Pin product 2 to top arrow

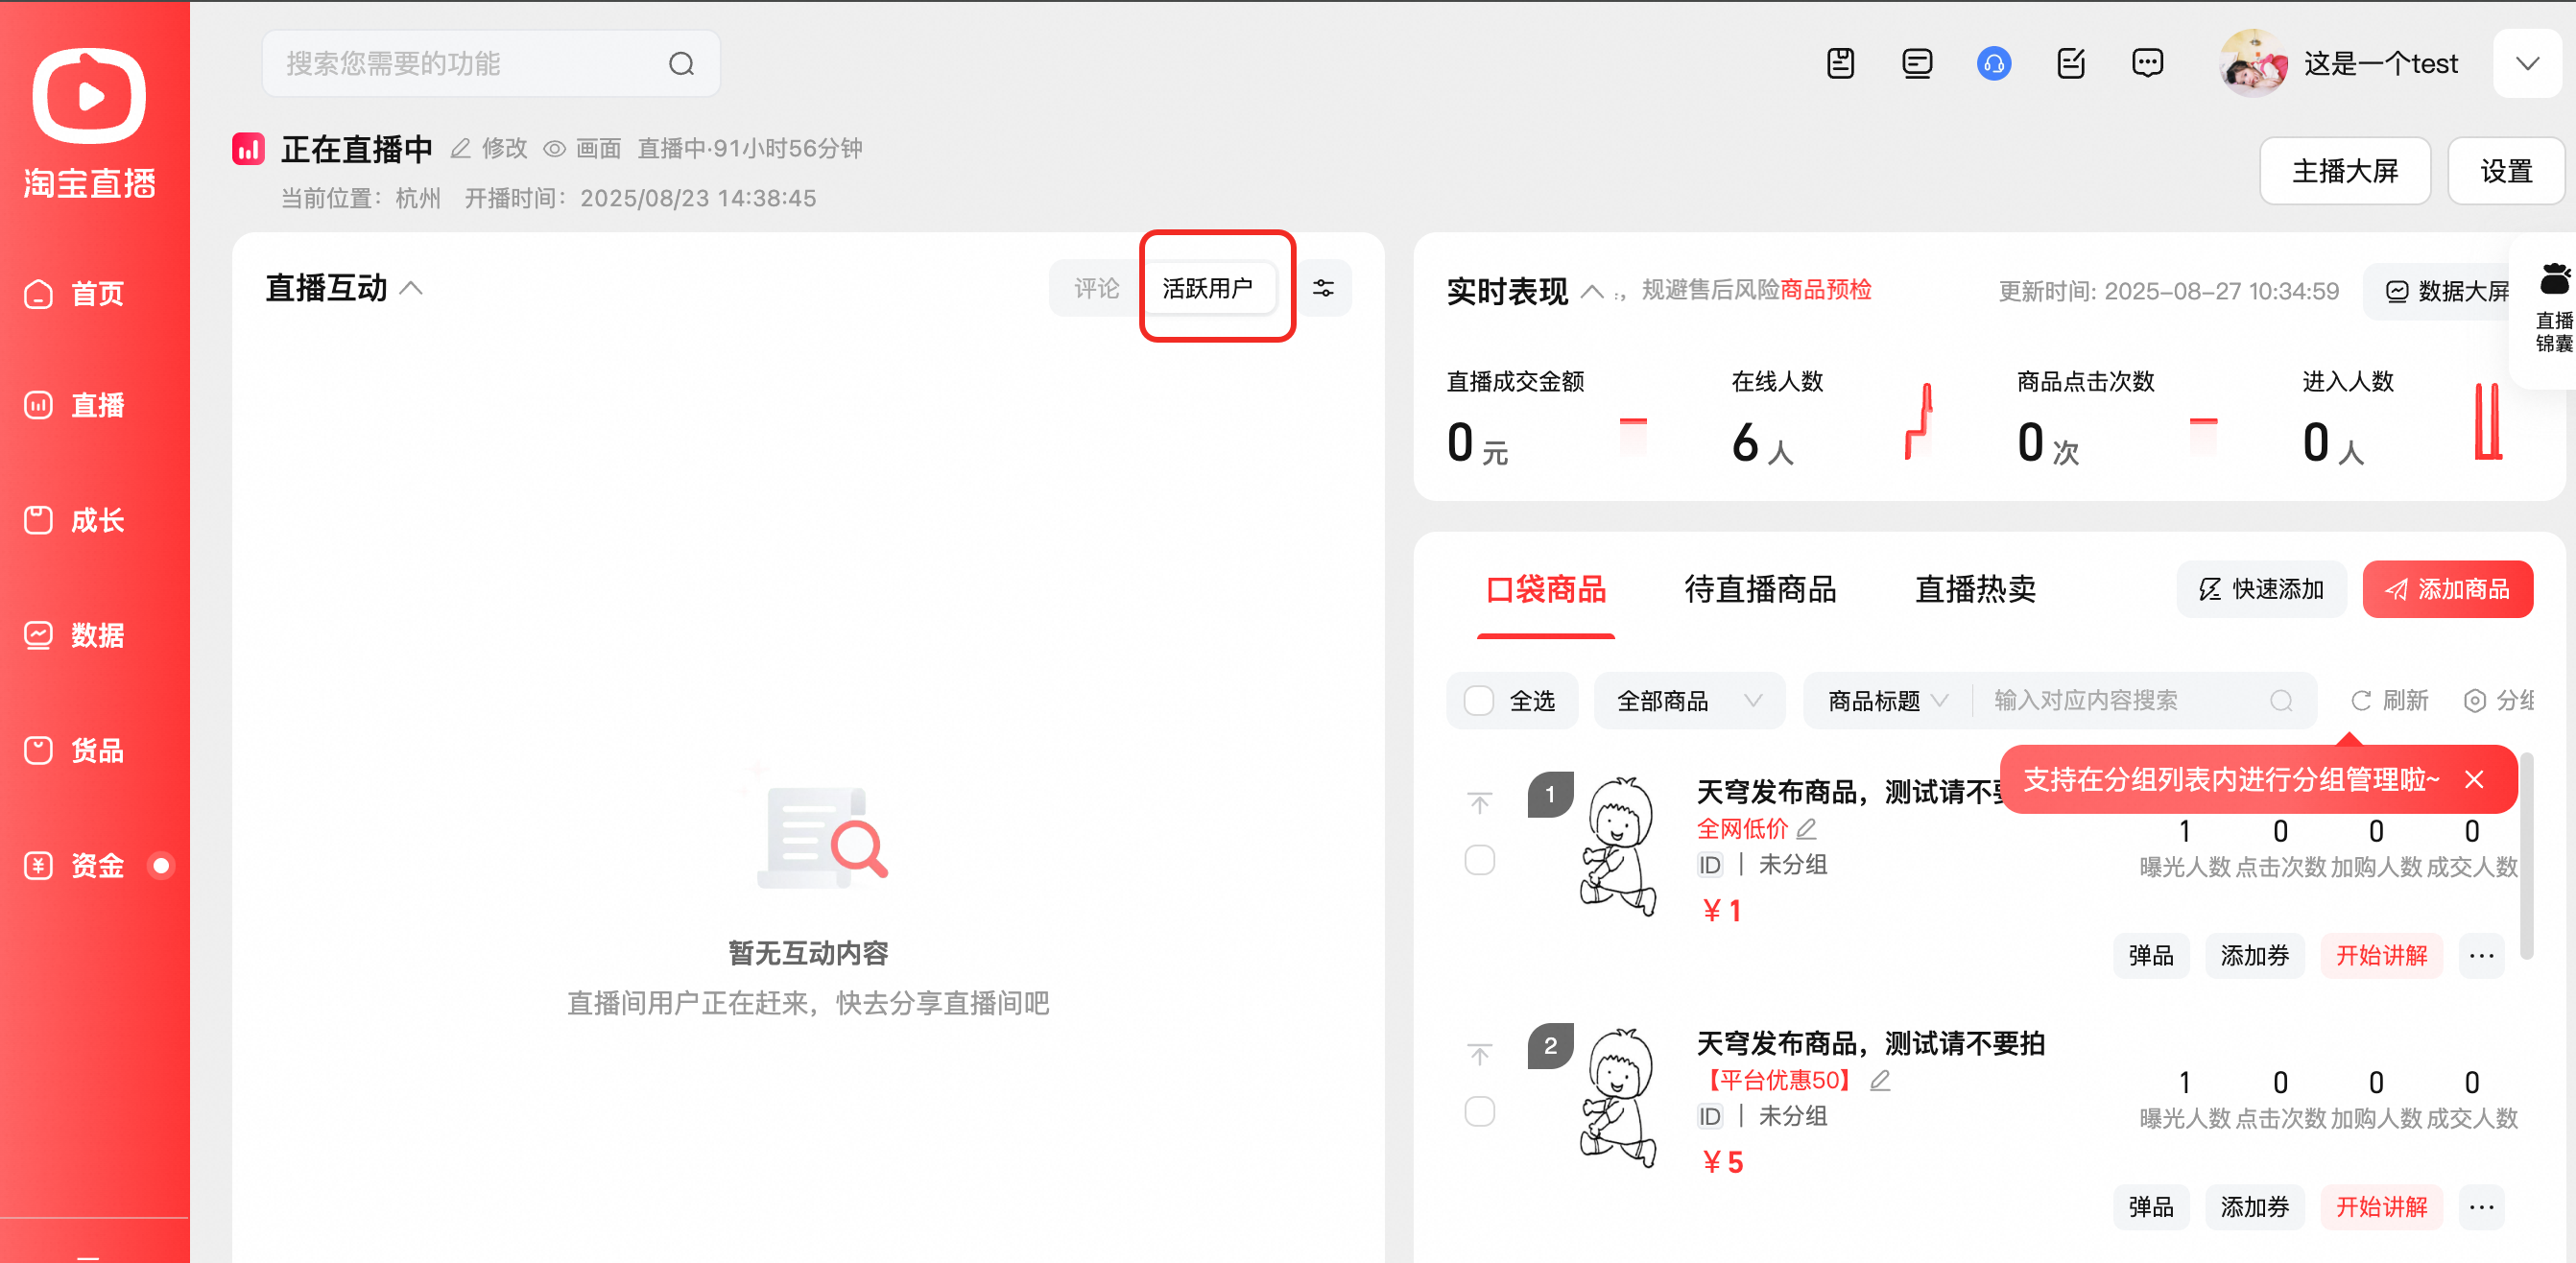tap(1480, 1054)
